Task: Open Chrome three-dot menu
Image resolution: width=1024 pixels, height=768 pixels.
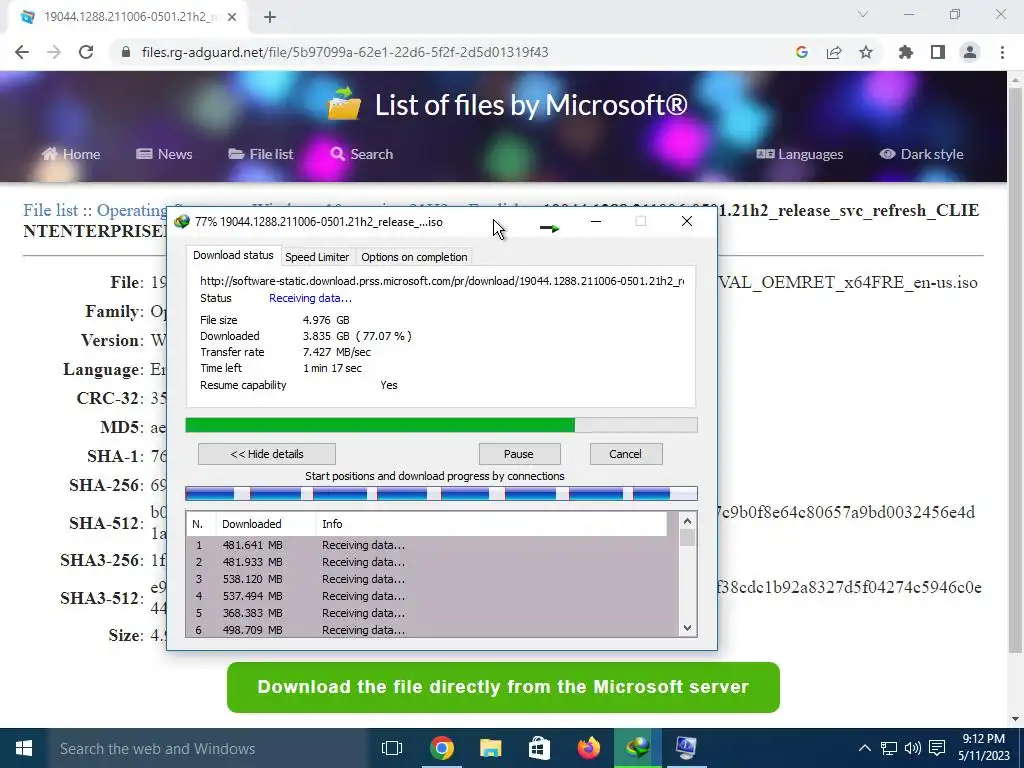Action: point(1002,52)
